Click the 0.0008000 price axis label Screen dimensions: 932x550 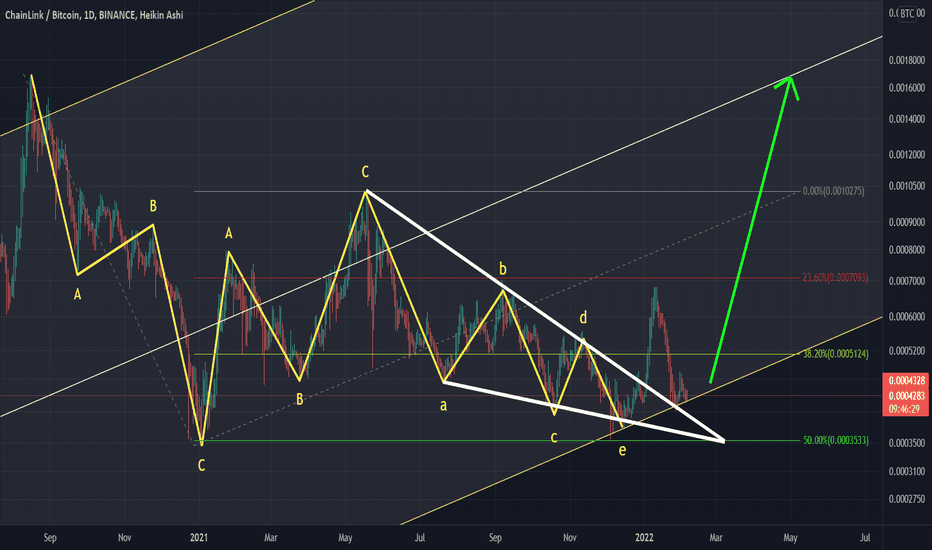907,250
